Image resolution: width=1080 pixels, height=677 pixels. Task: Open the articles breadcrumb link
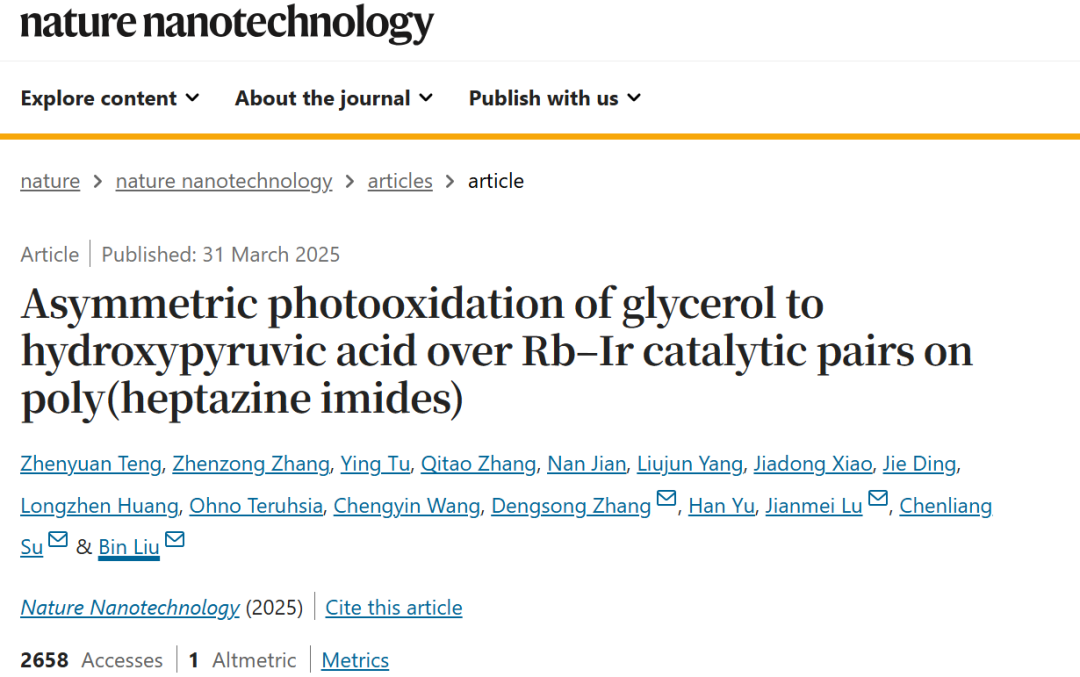[400, 181]
